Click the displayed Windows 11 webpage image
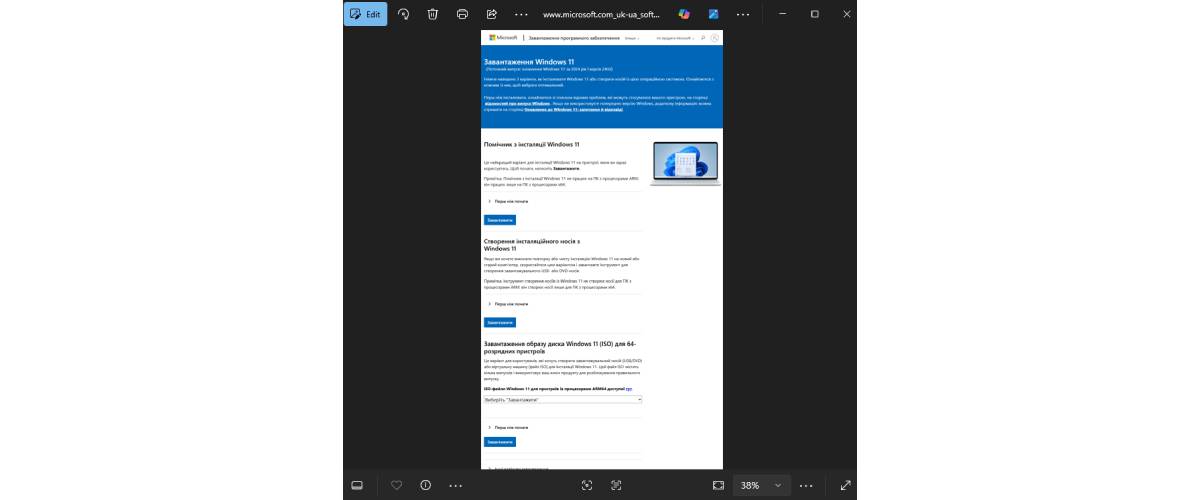This screenshot has height=500, width=1200. pos(601,249)
